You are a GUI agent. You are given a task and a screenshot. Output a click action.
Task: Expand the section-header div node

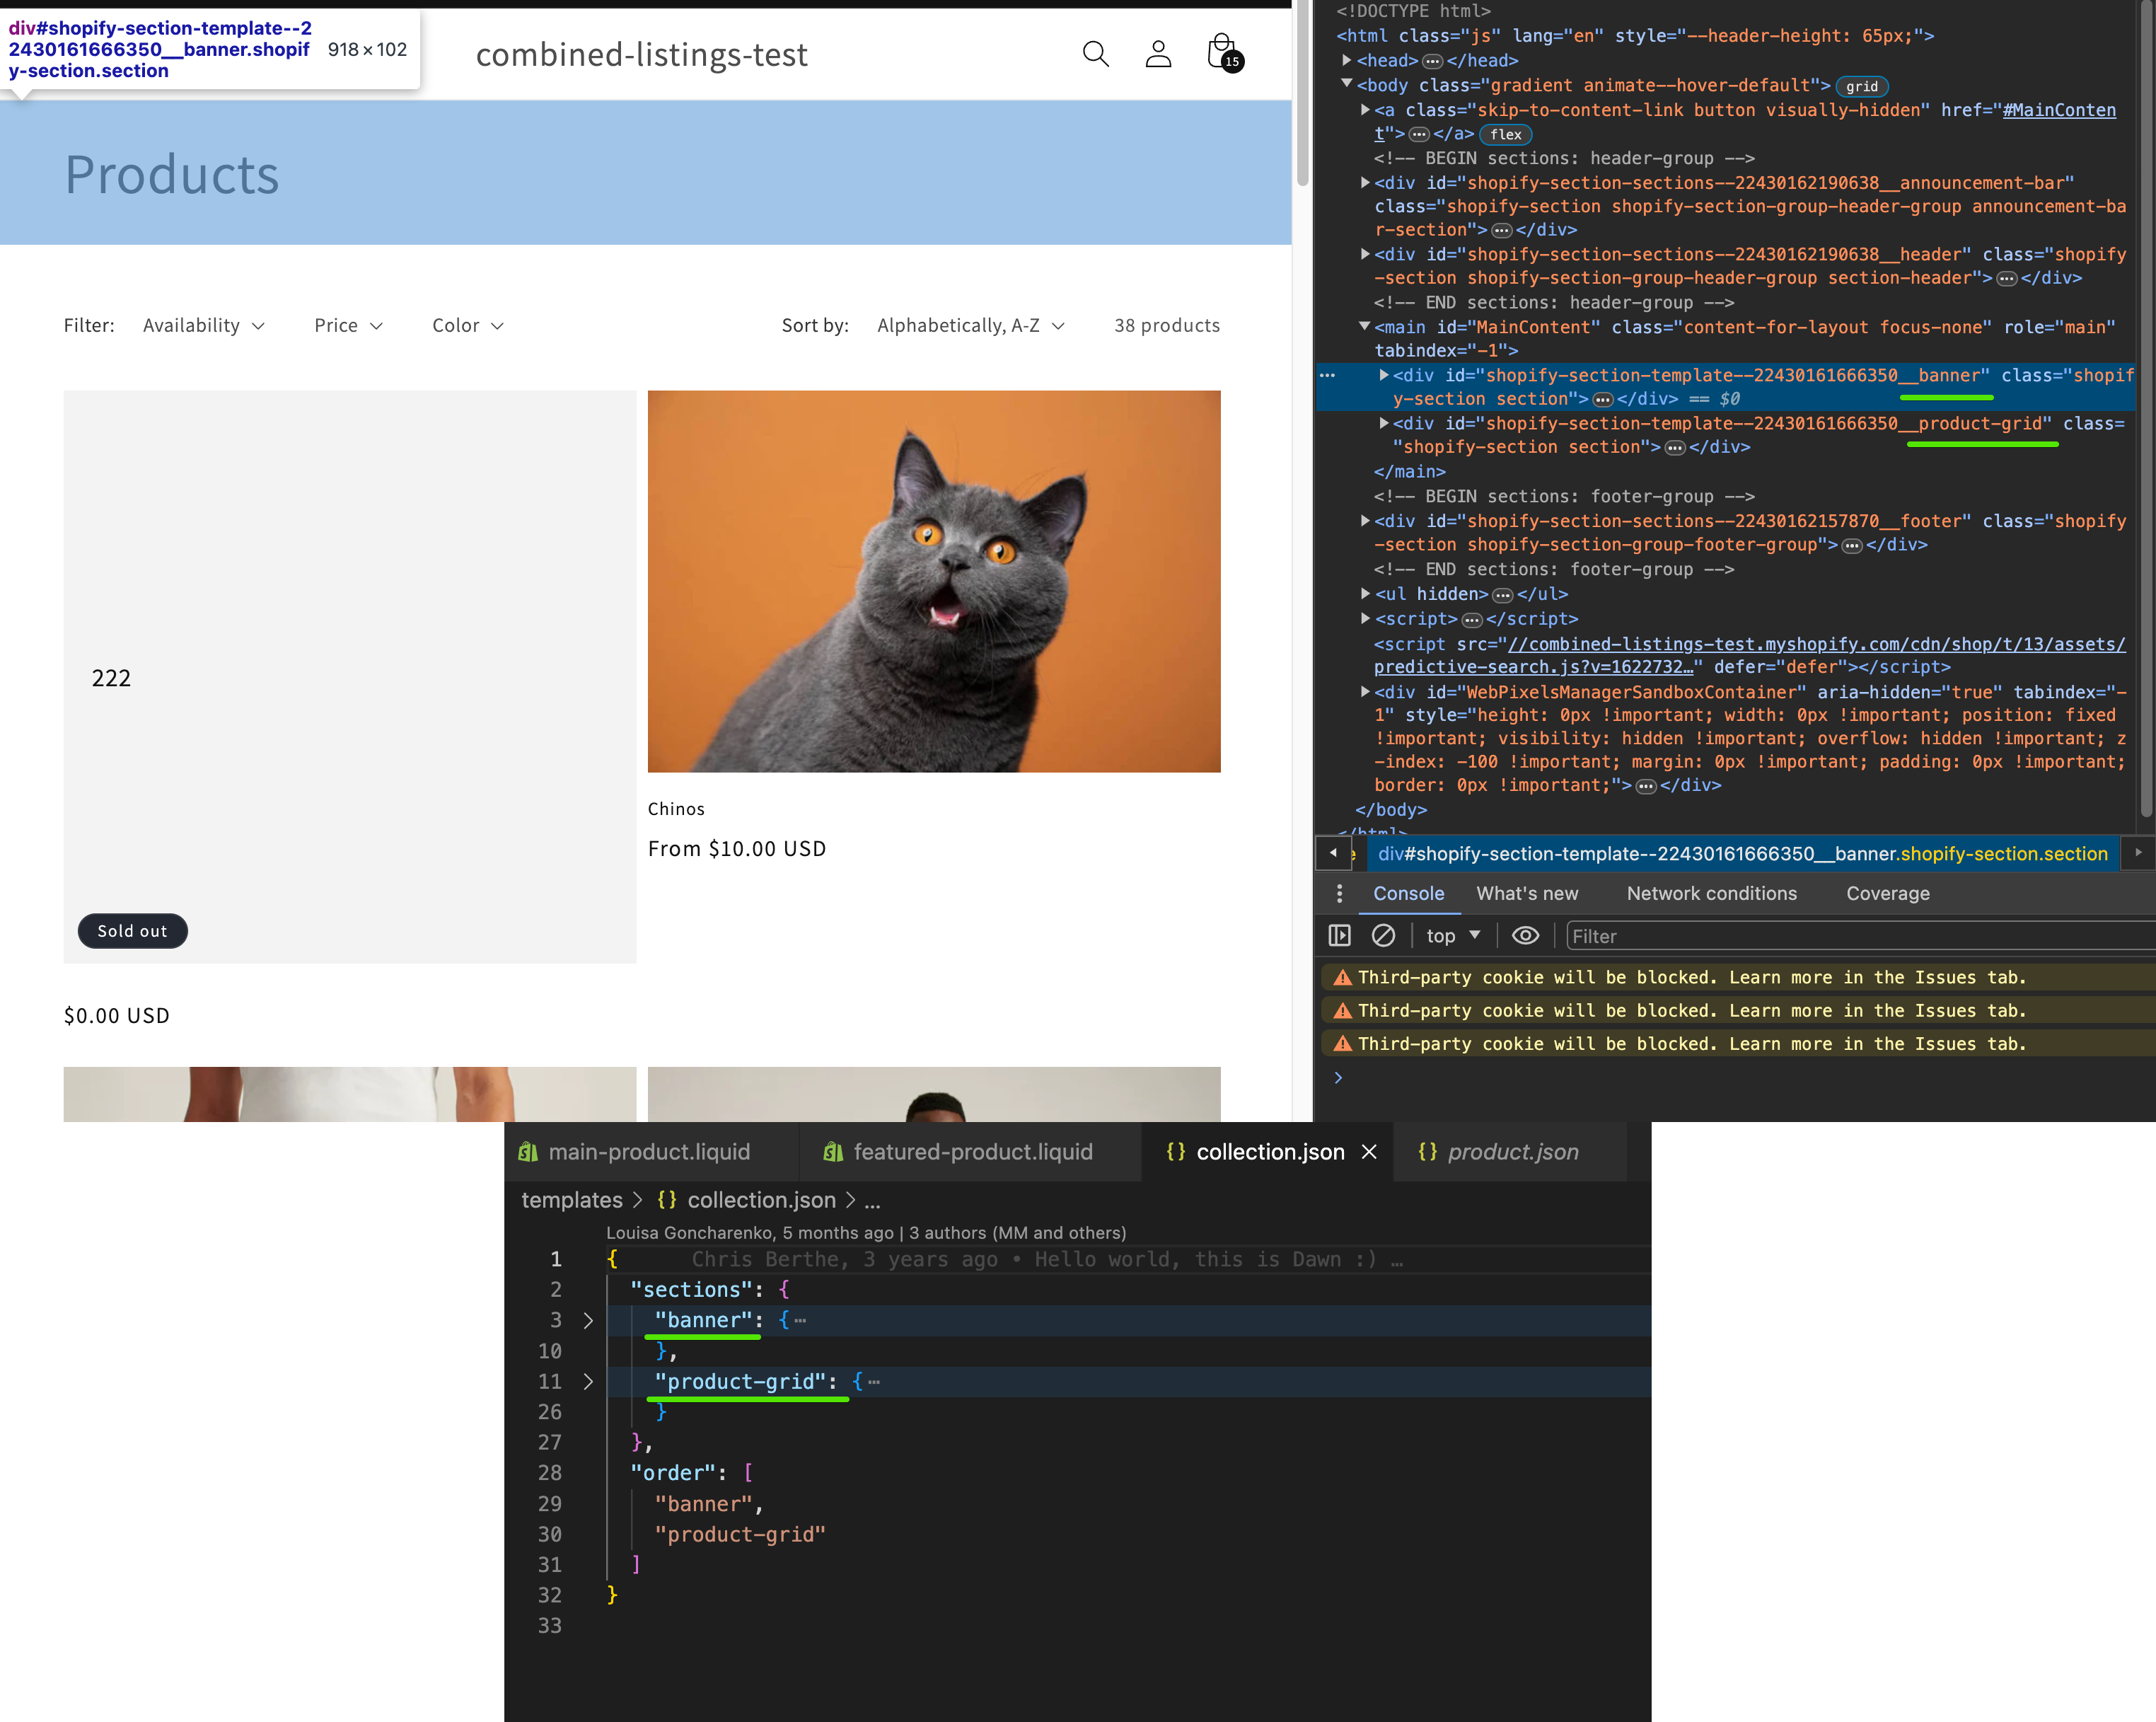click(x=1365, y=254)
